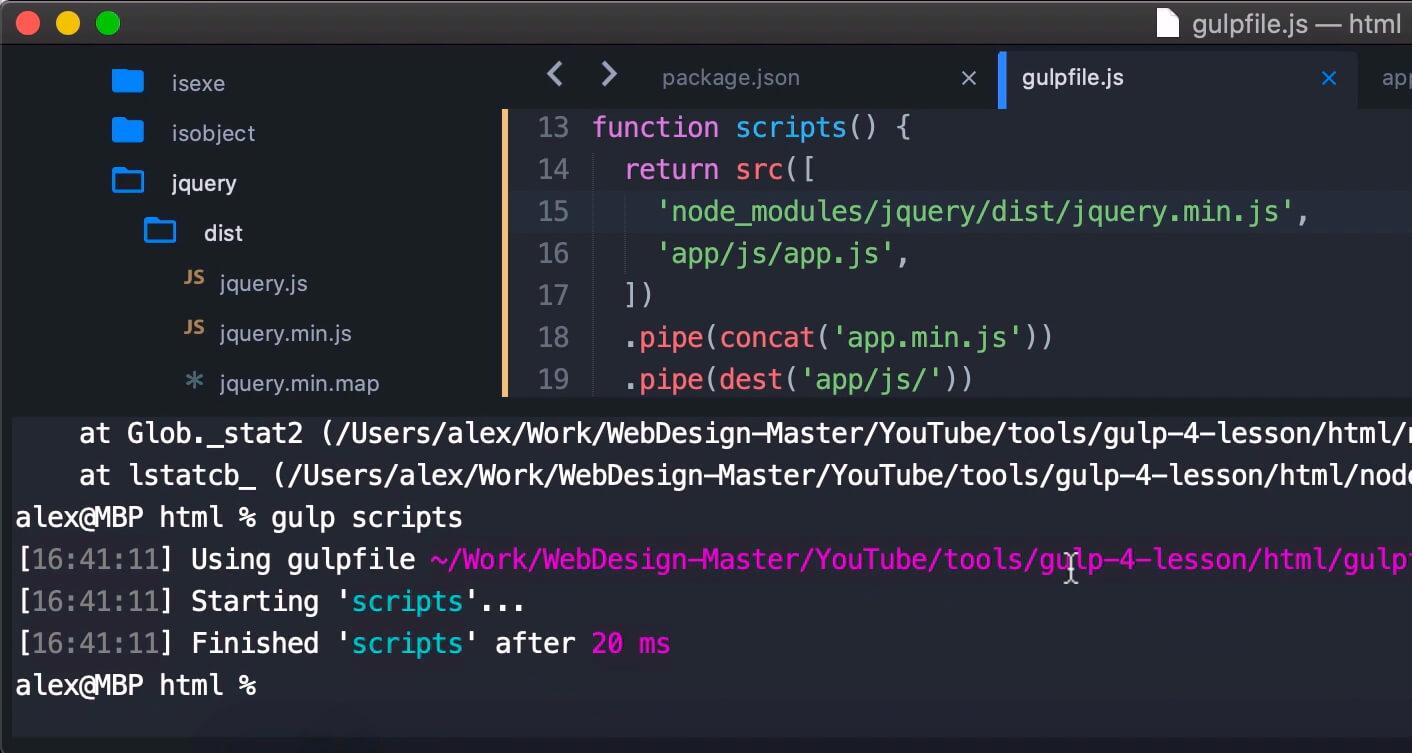This screenshot has height=753, width=1412.
Task: Click the 'return' keyword on line 14
Action: [672, 170]
